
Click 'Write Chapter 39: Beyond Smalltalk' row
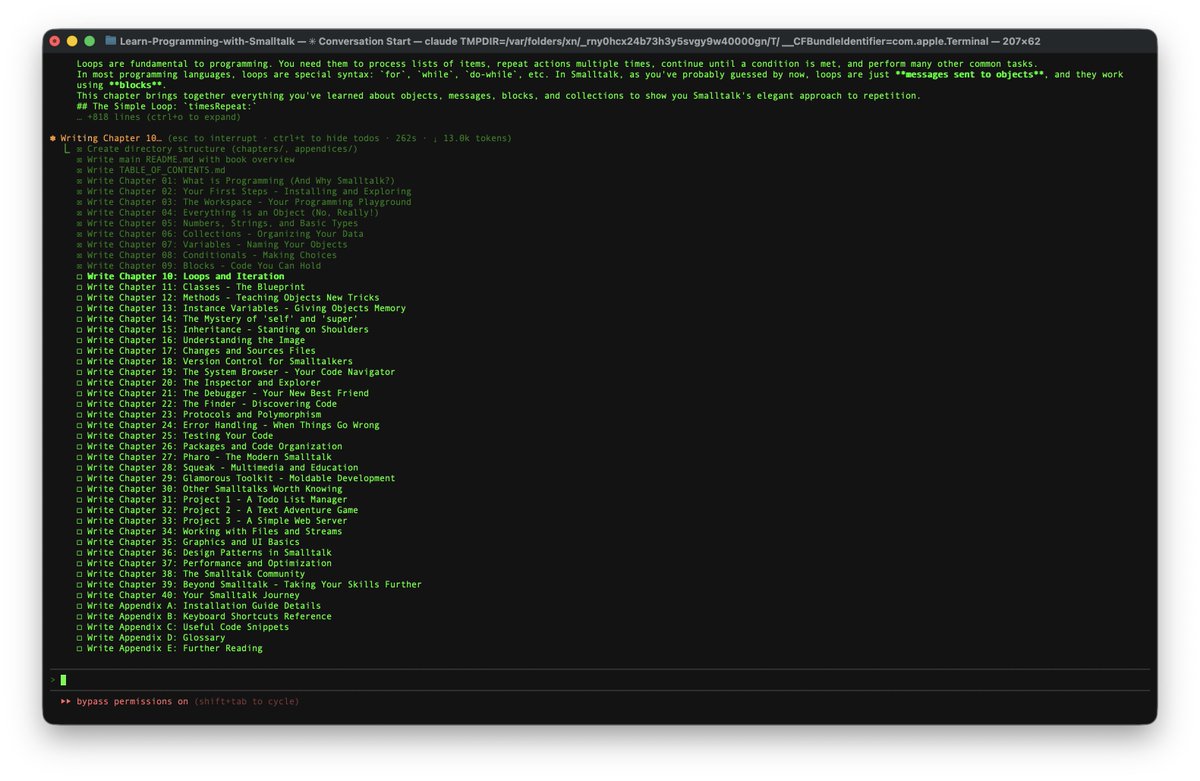pos(248,584)
